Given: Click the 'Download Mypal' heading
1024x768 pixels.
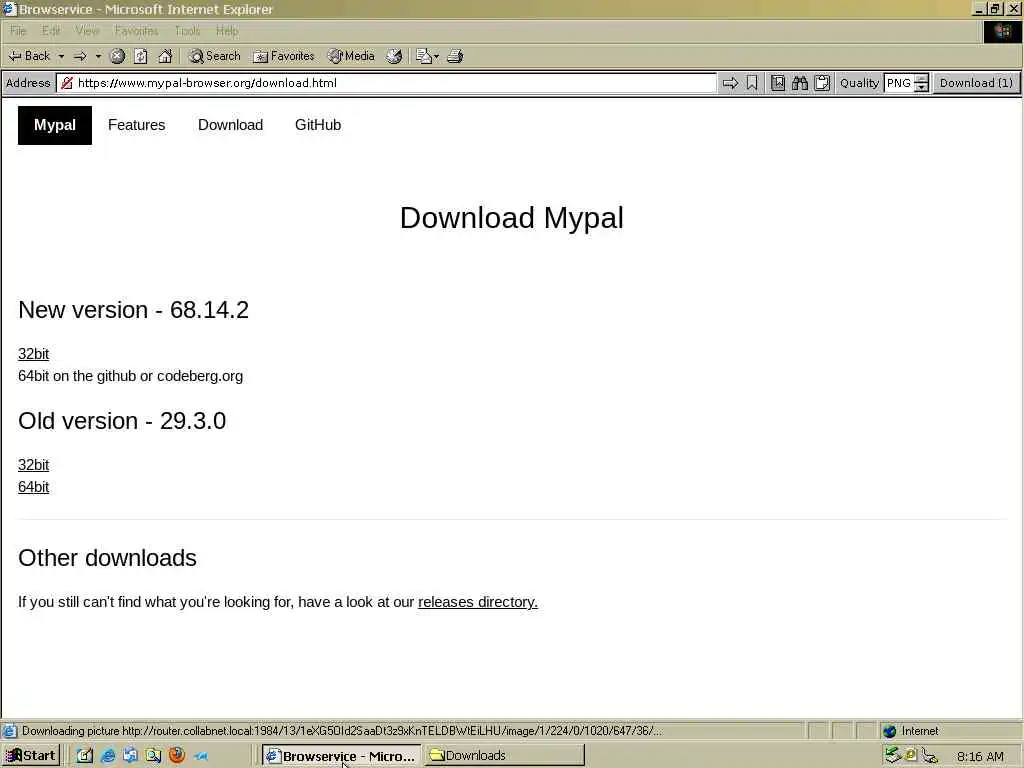Looking at the screenshot, I should coord(512,217).
